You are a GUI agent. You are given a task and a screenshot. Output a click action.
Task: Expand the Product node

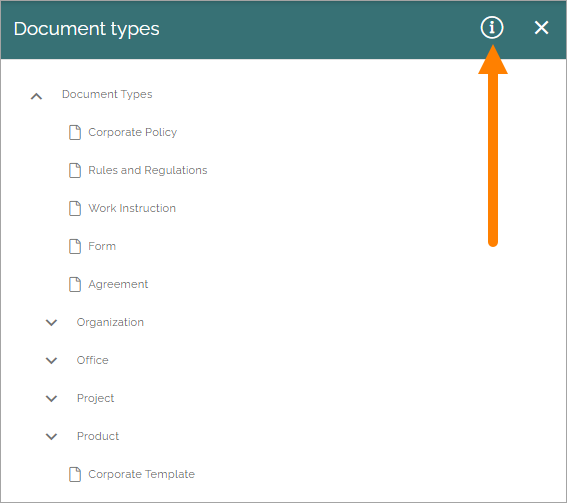coord(51,436)
